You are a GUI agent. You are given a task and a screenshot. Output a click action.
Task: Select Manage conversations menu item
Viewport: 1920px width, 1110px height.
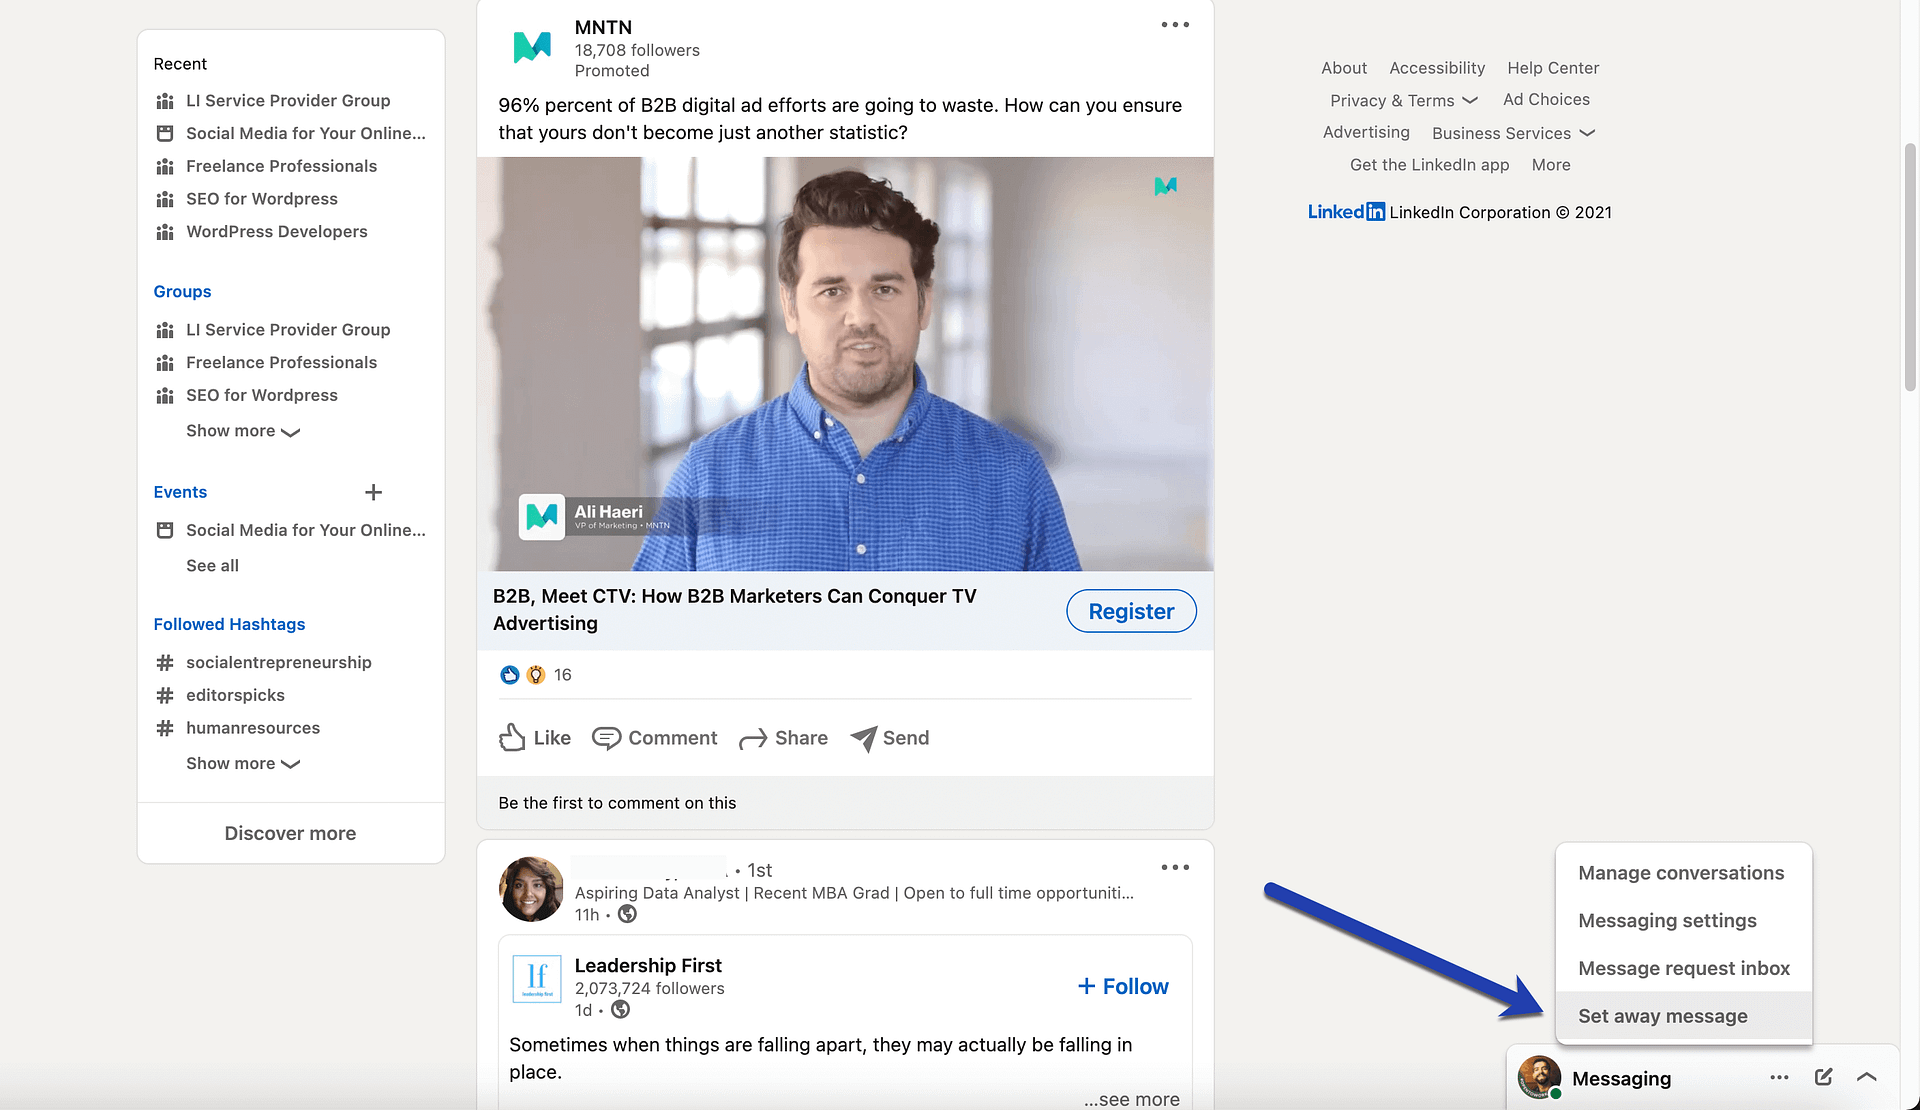[x=1683, y=873]
